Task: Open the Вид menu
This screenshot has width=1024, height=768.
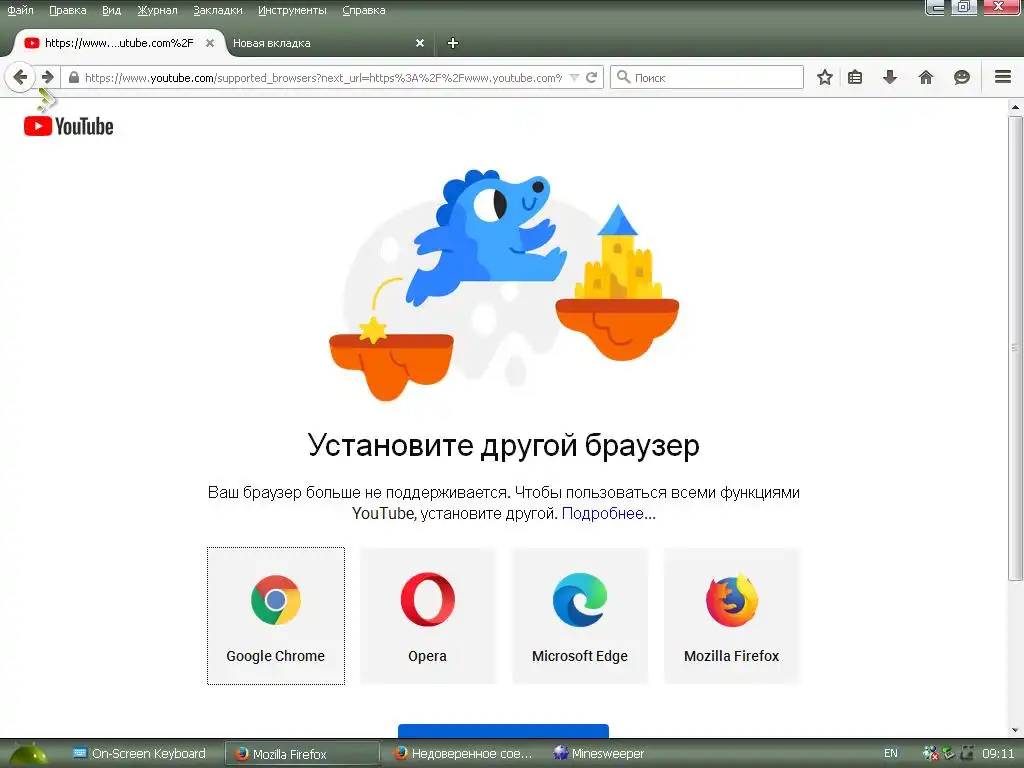Action: coord(112,10)
